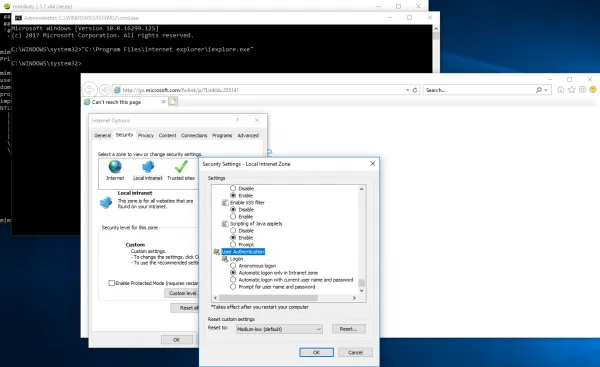Open the Content tab

(168, 135)
